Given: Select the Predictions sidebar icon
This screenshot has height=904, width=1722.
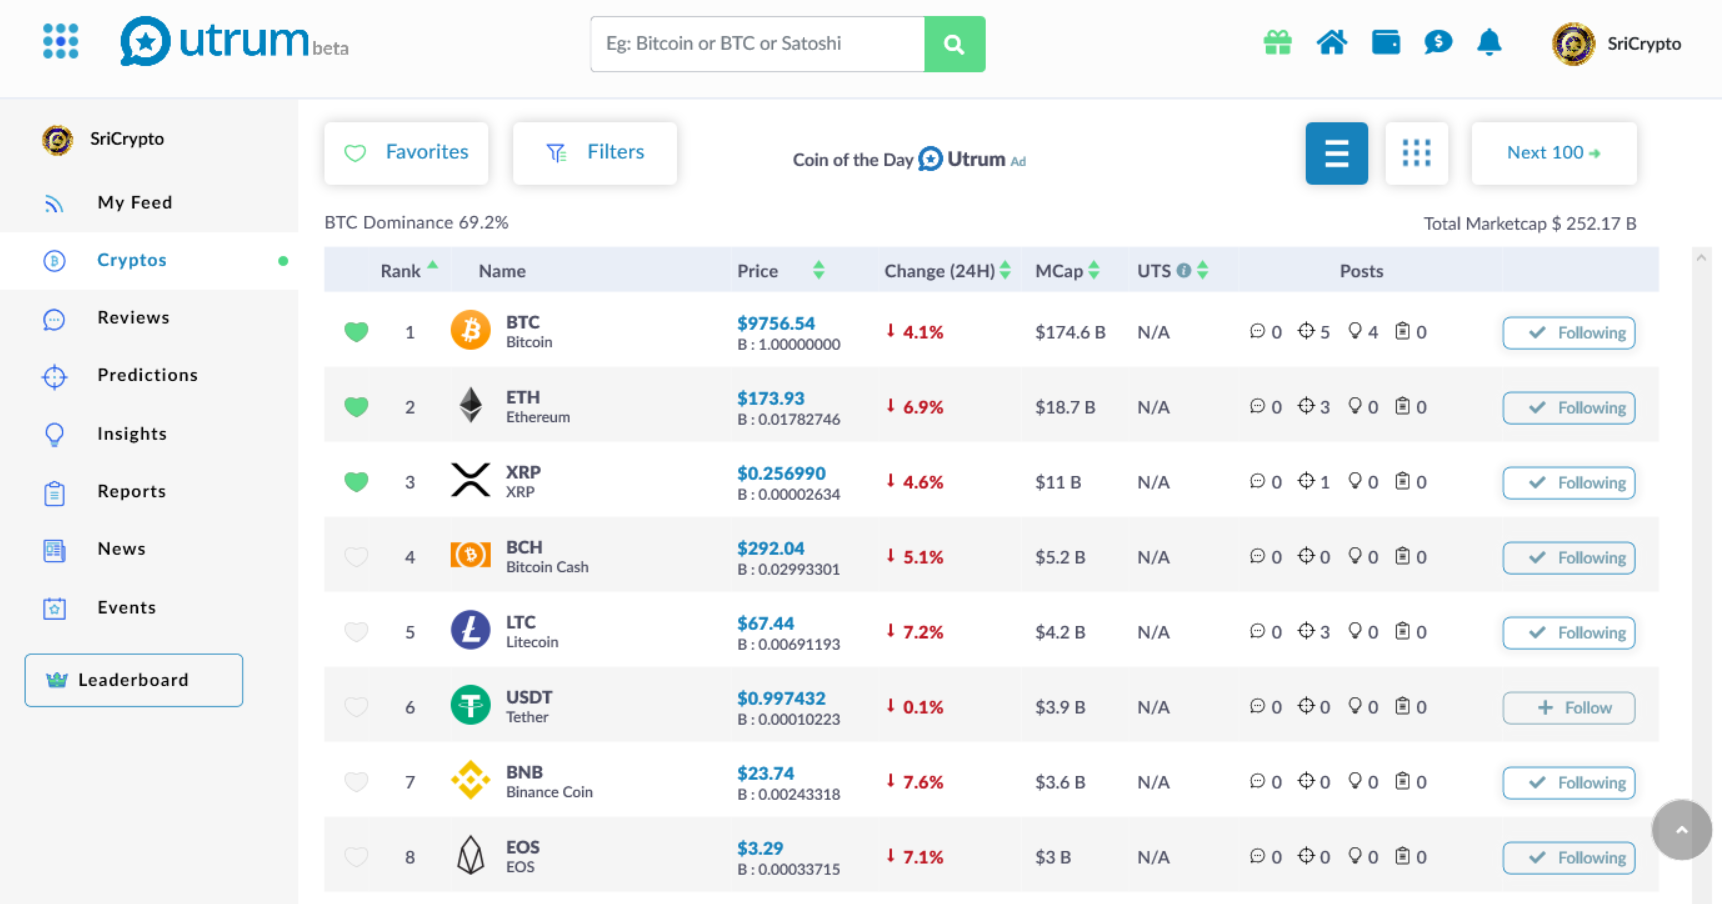Looking at the screenshot, I should click(54, 376).
